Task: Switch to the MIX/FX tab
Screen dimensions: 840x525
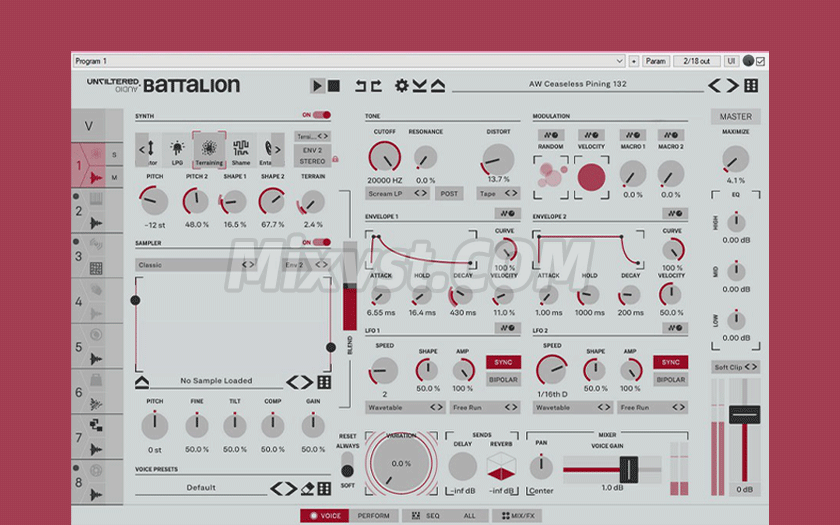Action: tap(516, 516)
